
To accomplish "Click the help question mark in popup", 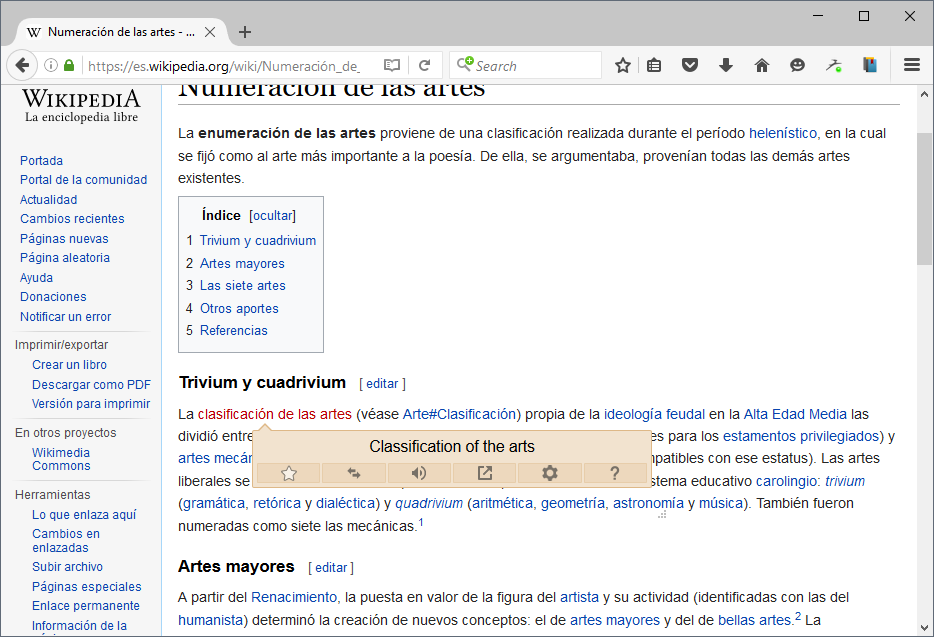I will (615, 473).
